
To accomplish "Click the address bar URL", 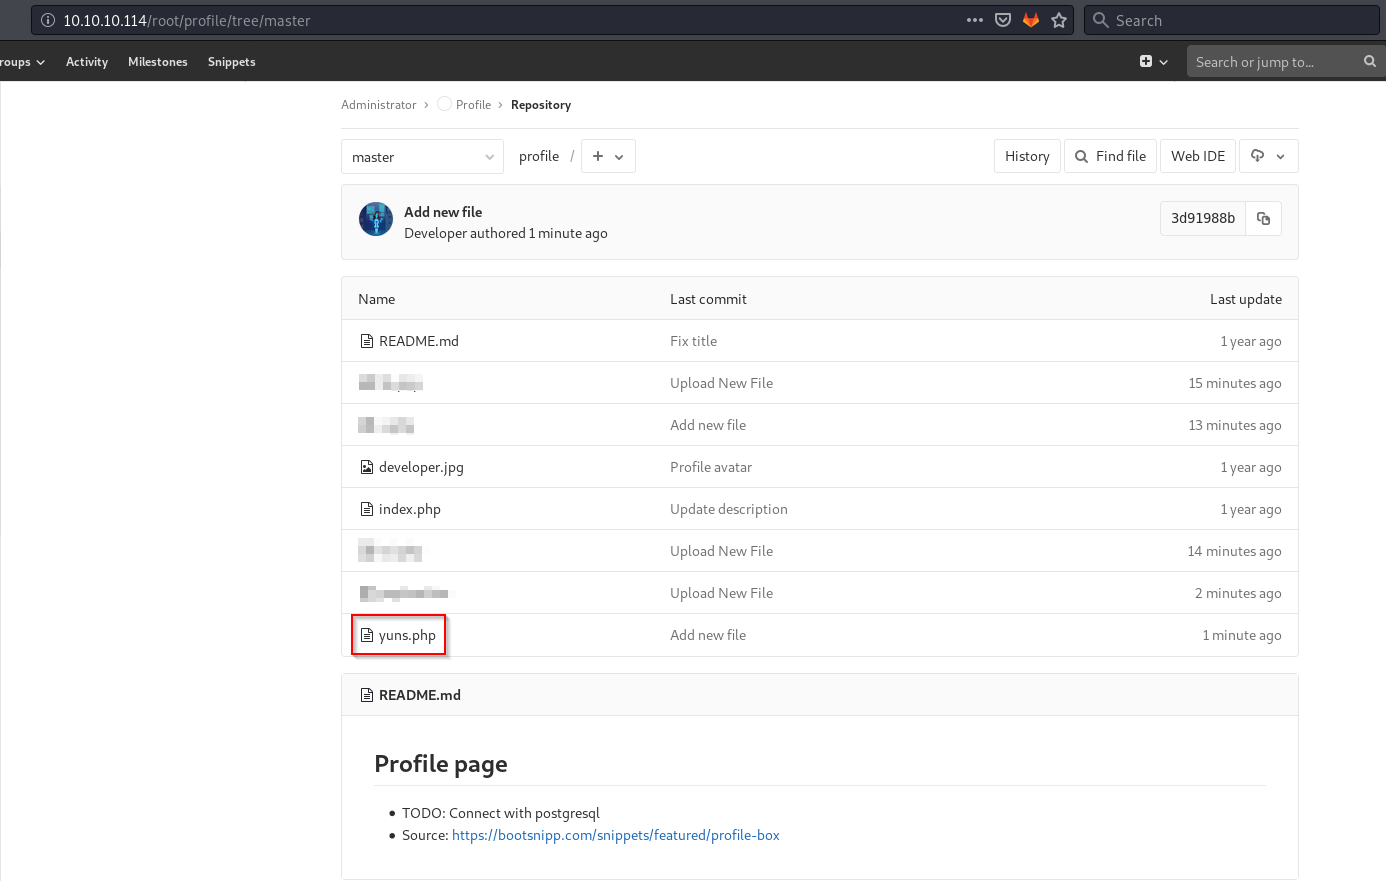I will pyautogui.click(x=187, y=20).
